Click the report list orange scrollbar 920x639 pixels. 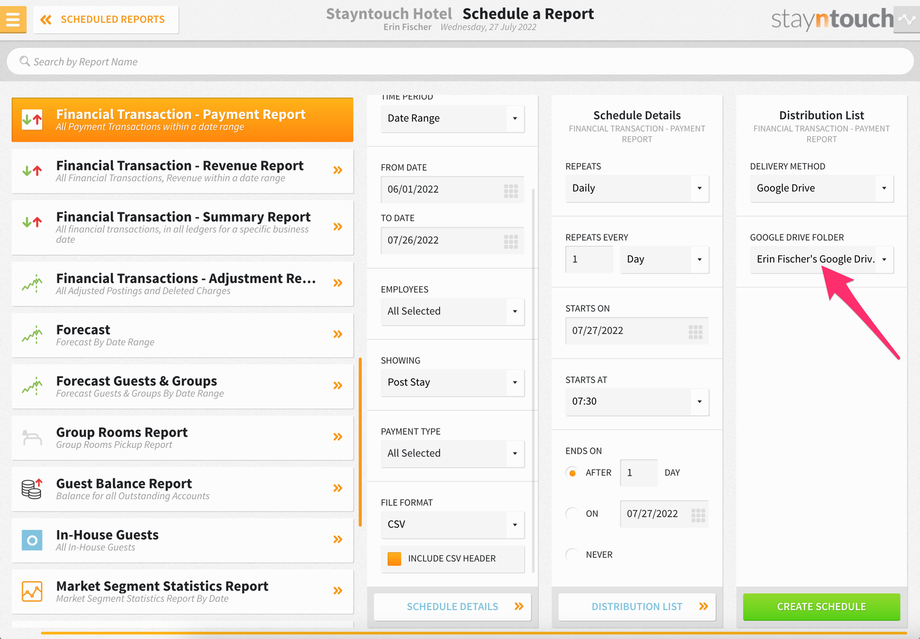click(360, 442)
